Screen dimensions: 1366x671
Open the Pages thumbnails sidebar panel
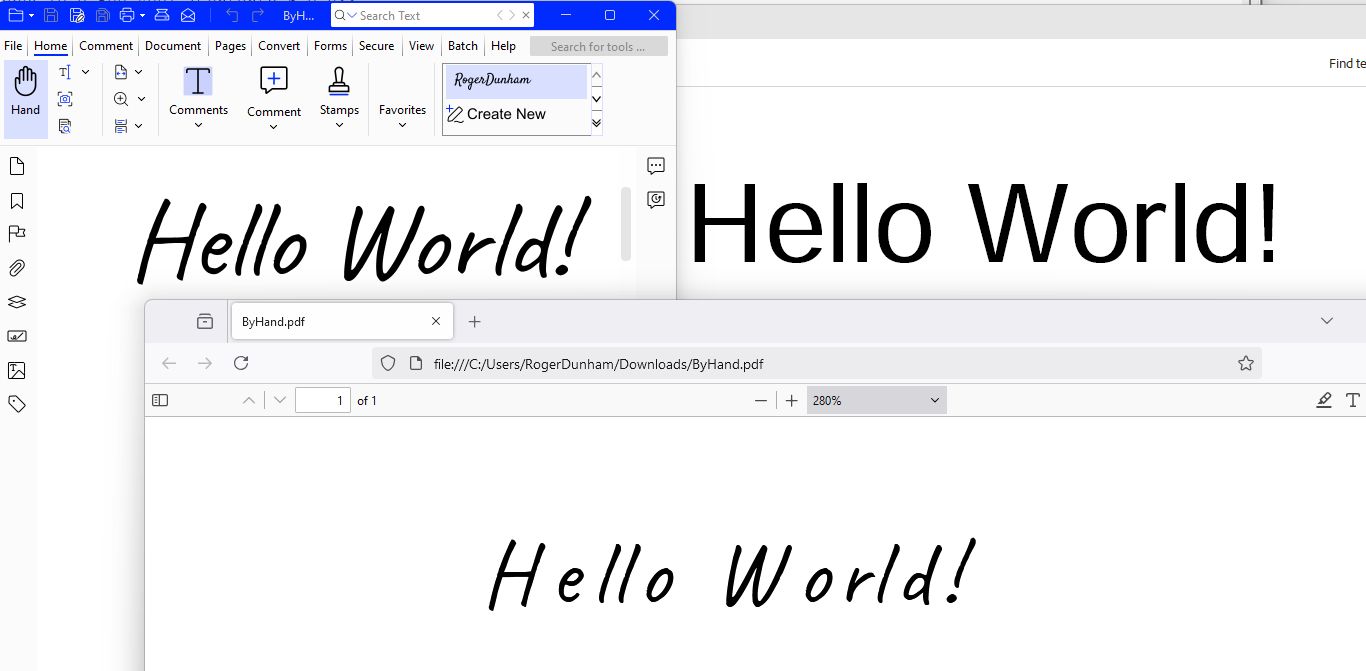[17, 166]
